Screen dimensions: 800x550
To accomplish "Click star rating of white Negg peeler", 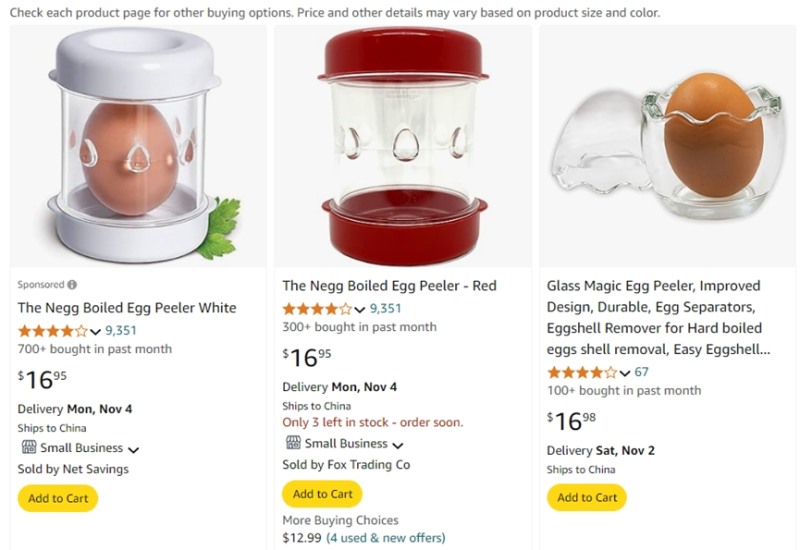I will pos(52,331).
